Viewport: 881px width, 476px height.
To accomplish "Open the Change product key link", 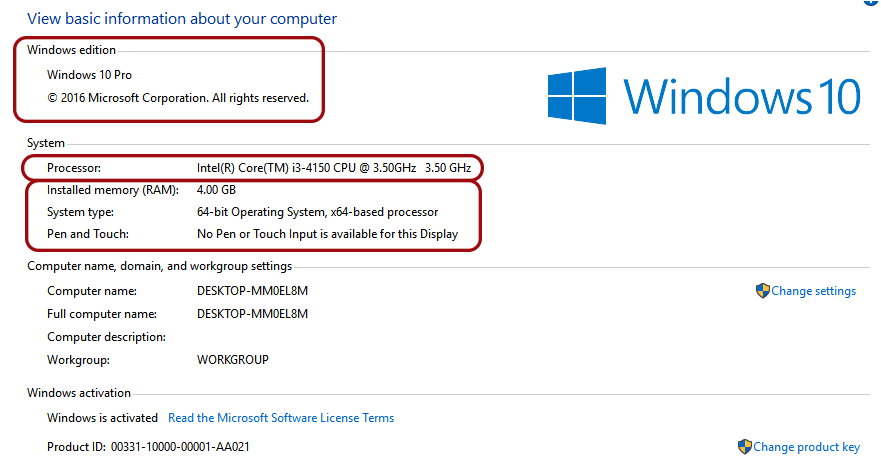I will [x=806, y=447].
